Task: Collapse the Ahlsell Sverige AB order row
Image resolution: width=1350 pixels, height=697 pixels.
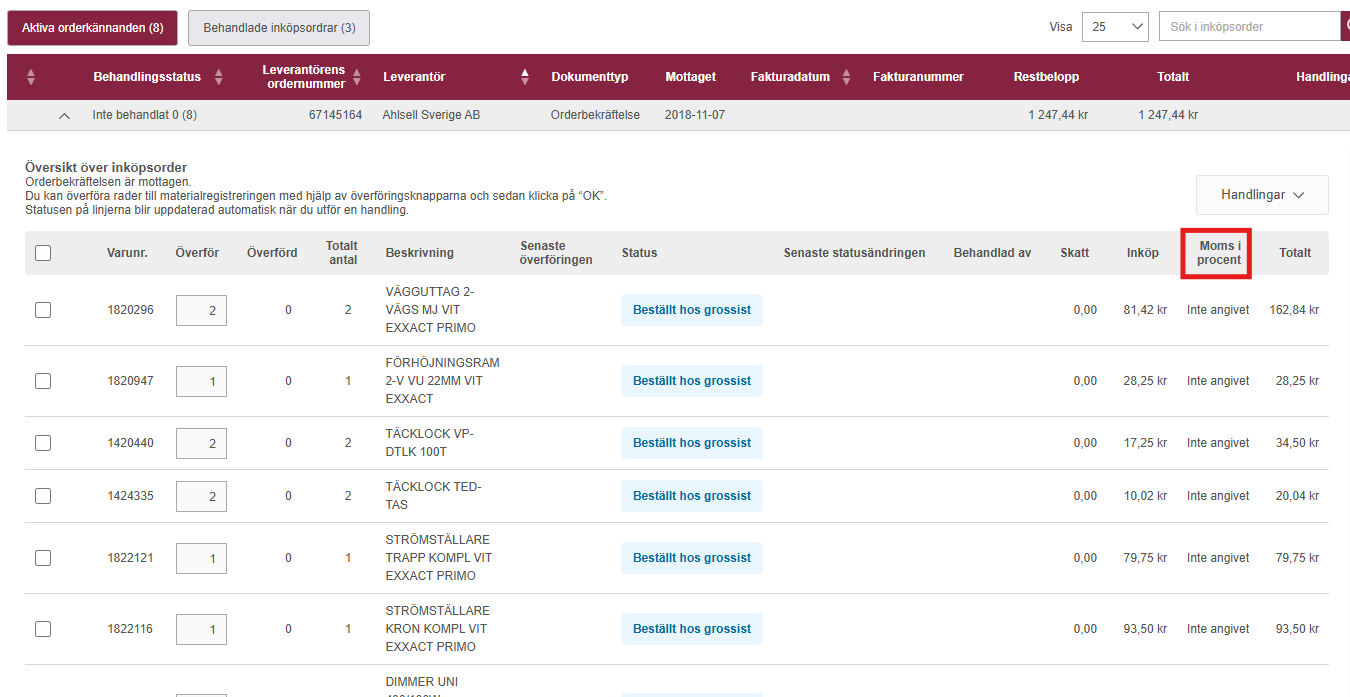Action: click(64, 116)
